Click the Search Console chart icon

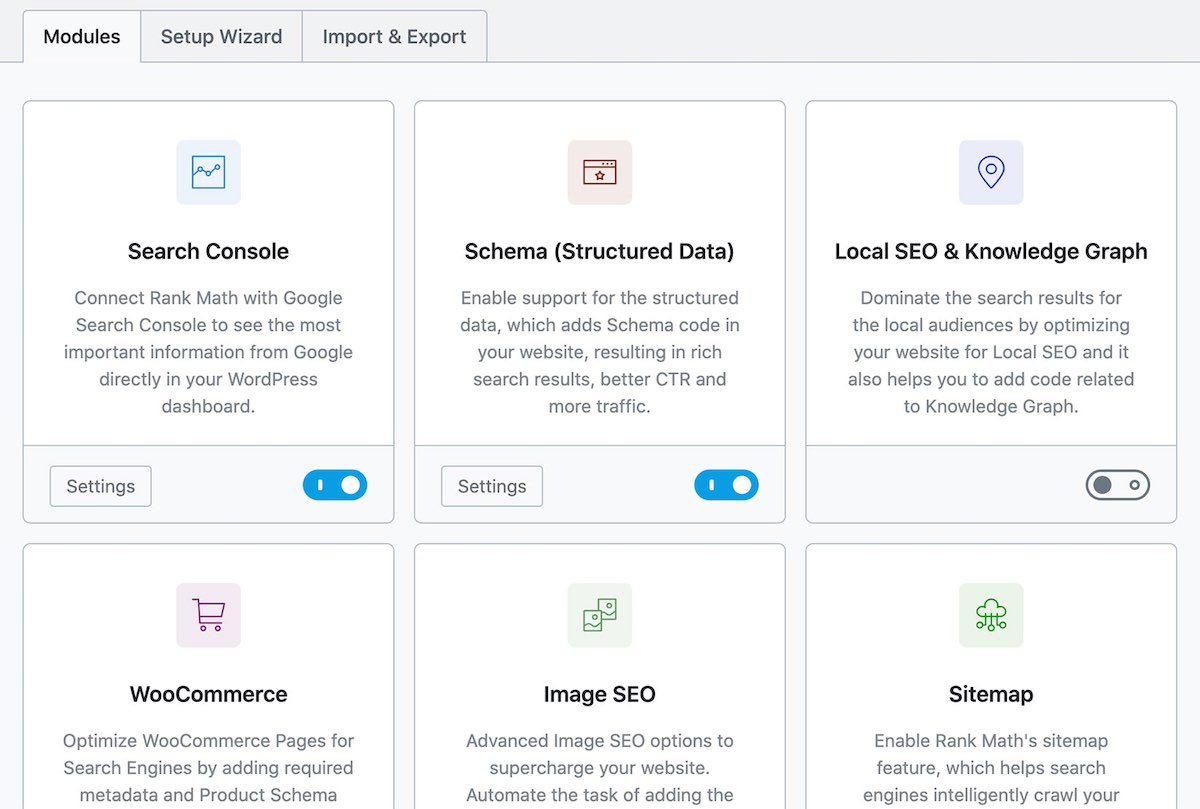tap(208, 172)
